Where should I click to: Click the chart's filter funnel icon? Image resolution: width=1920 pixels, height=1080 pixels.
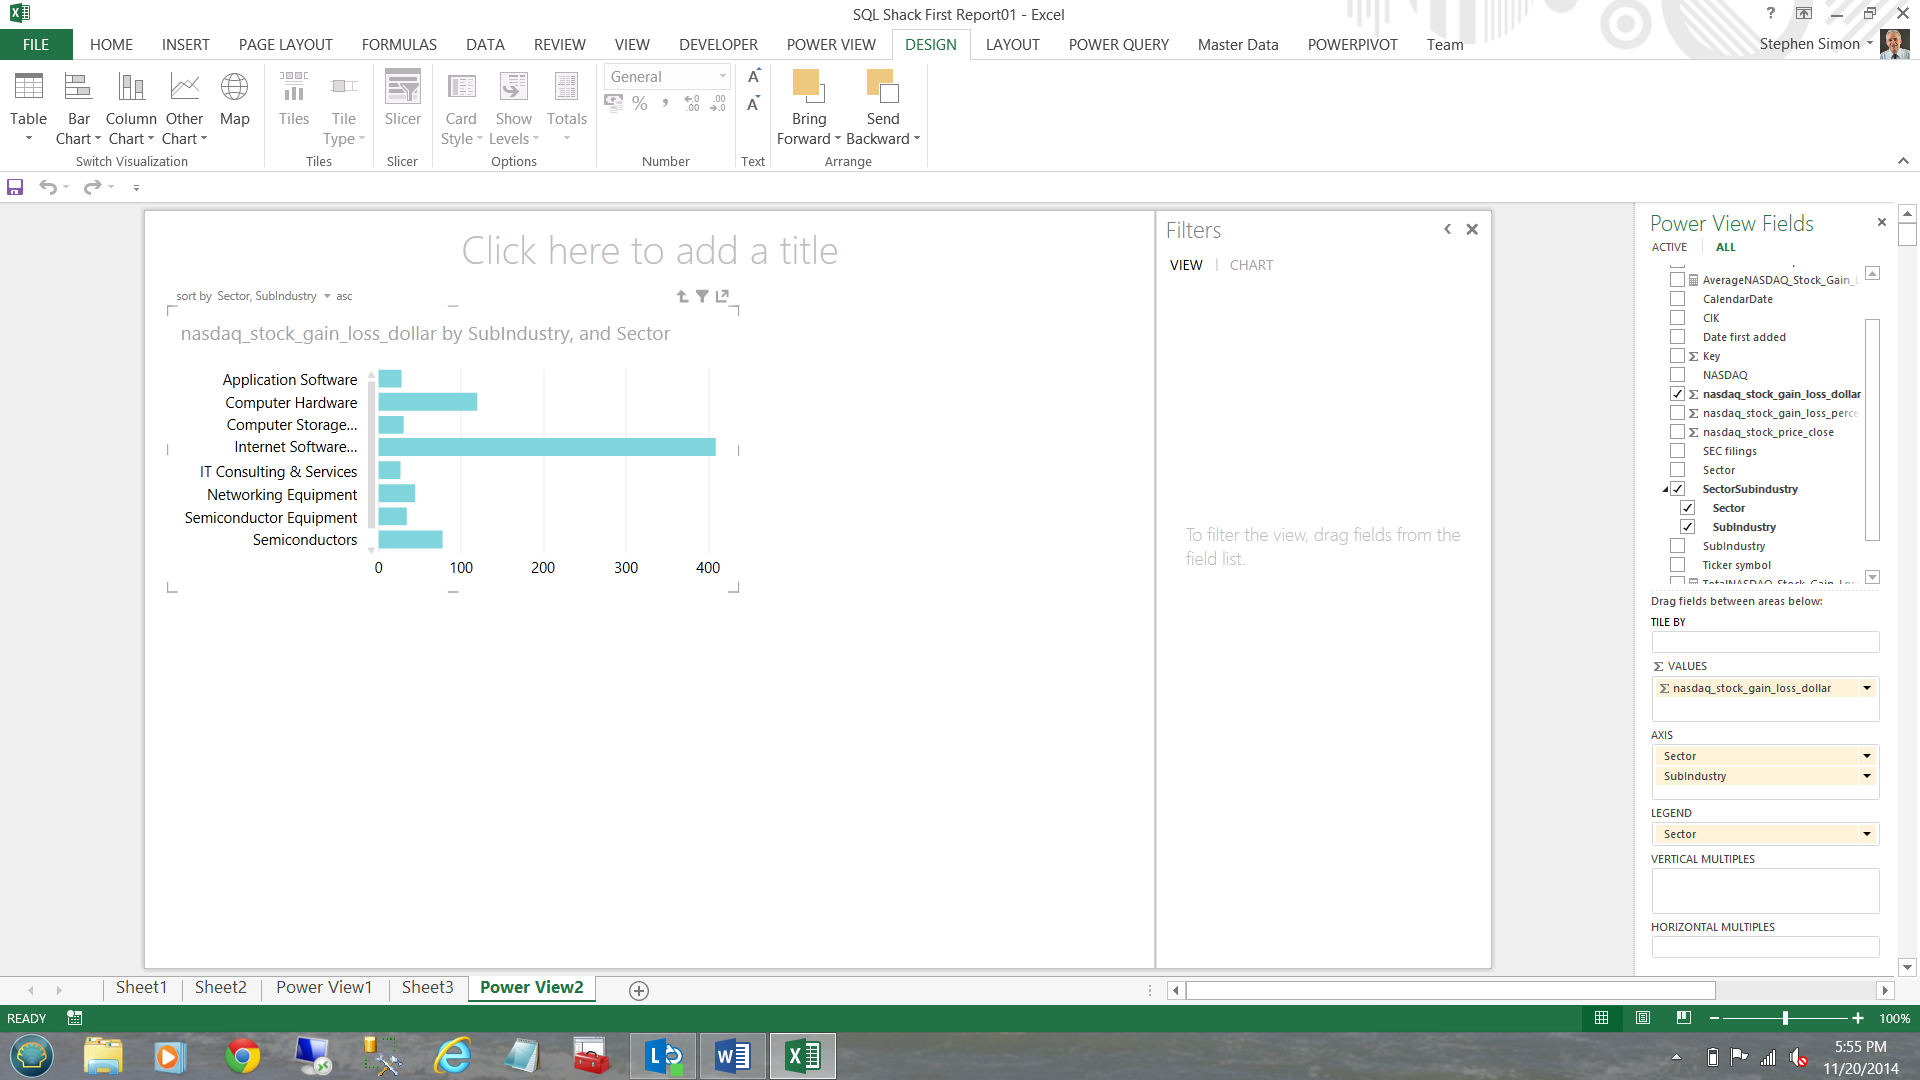tap(702, 296)
